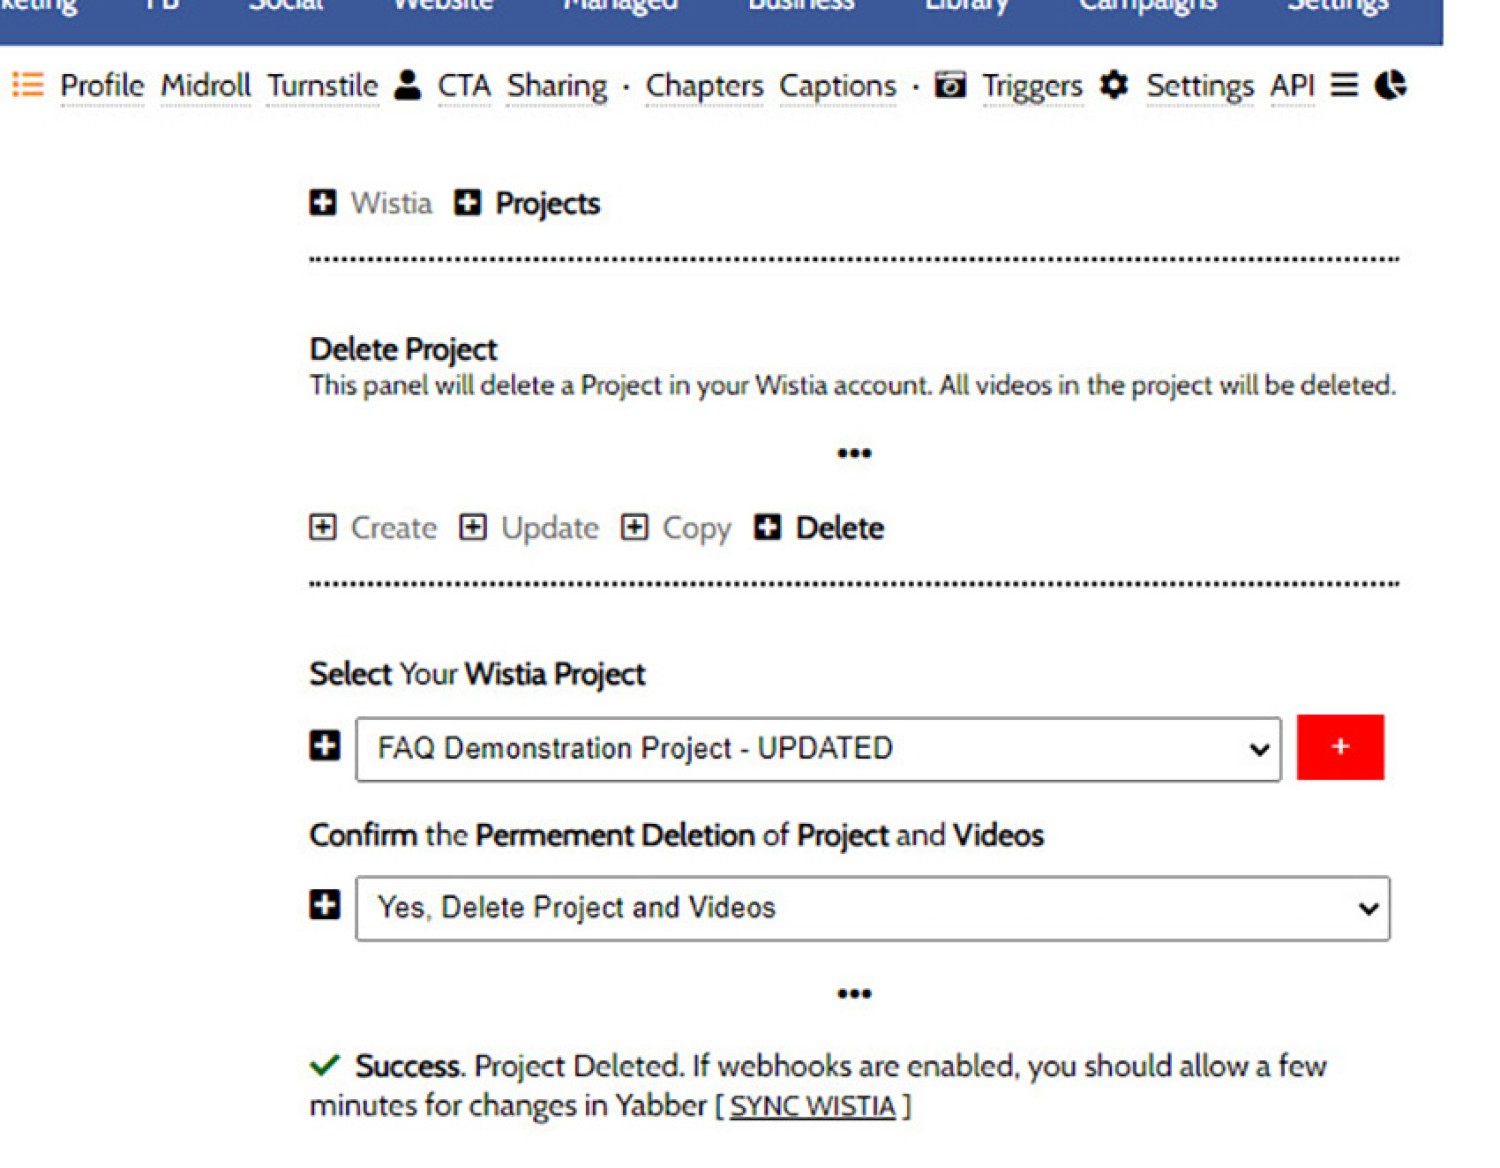Click the plus icon beside the confirmation dropdown
This screenshot has height=1168, width=1500.
click(325, 905)
